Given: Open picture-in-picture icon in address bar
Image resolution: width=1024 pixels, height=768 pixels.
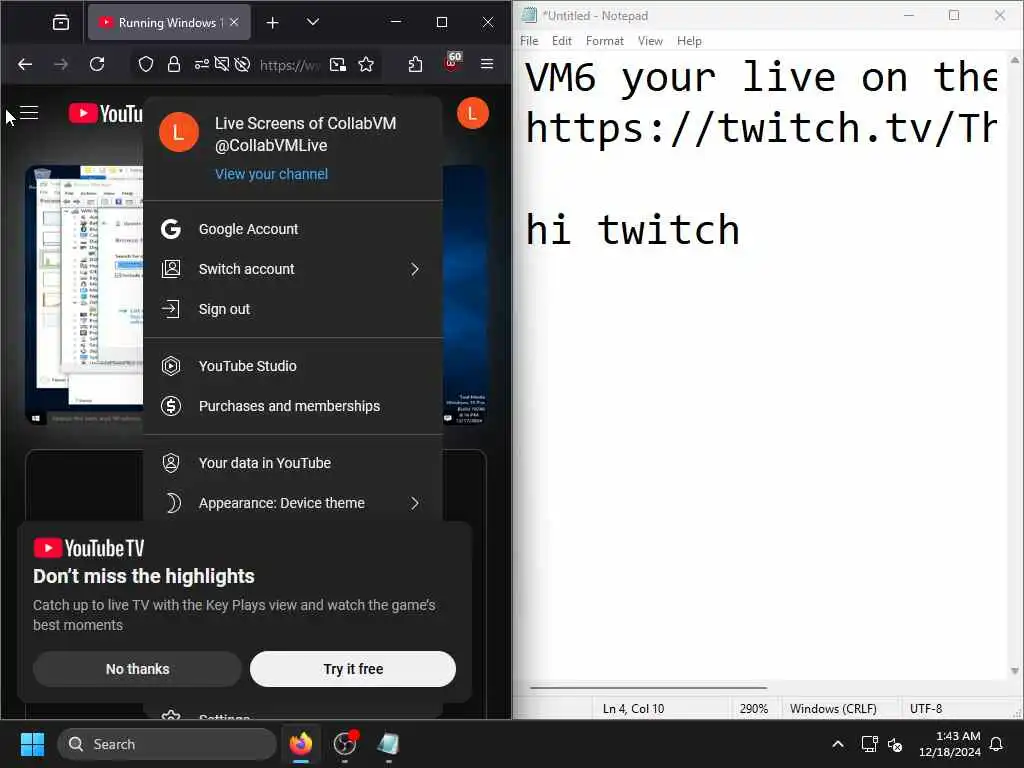Looking at the screenshot, I should click(x=338, y=64).
